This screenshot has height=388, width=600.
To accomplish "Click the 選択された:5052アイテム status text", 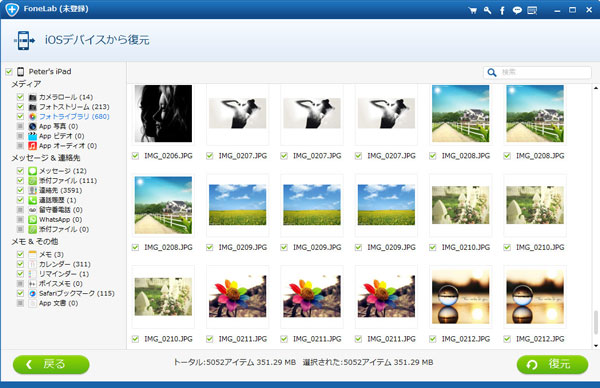I will pos(368,362).
